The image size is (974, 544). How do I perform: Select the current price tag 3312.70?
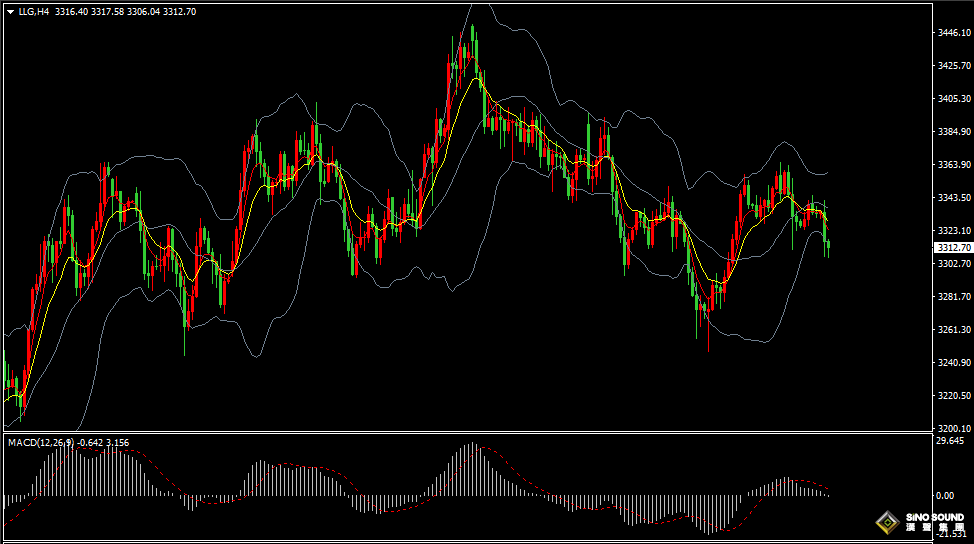(x=951, y=247)
